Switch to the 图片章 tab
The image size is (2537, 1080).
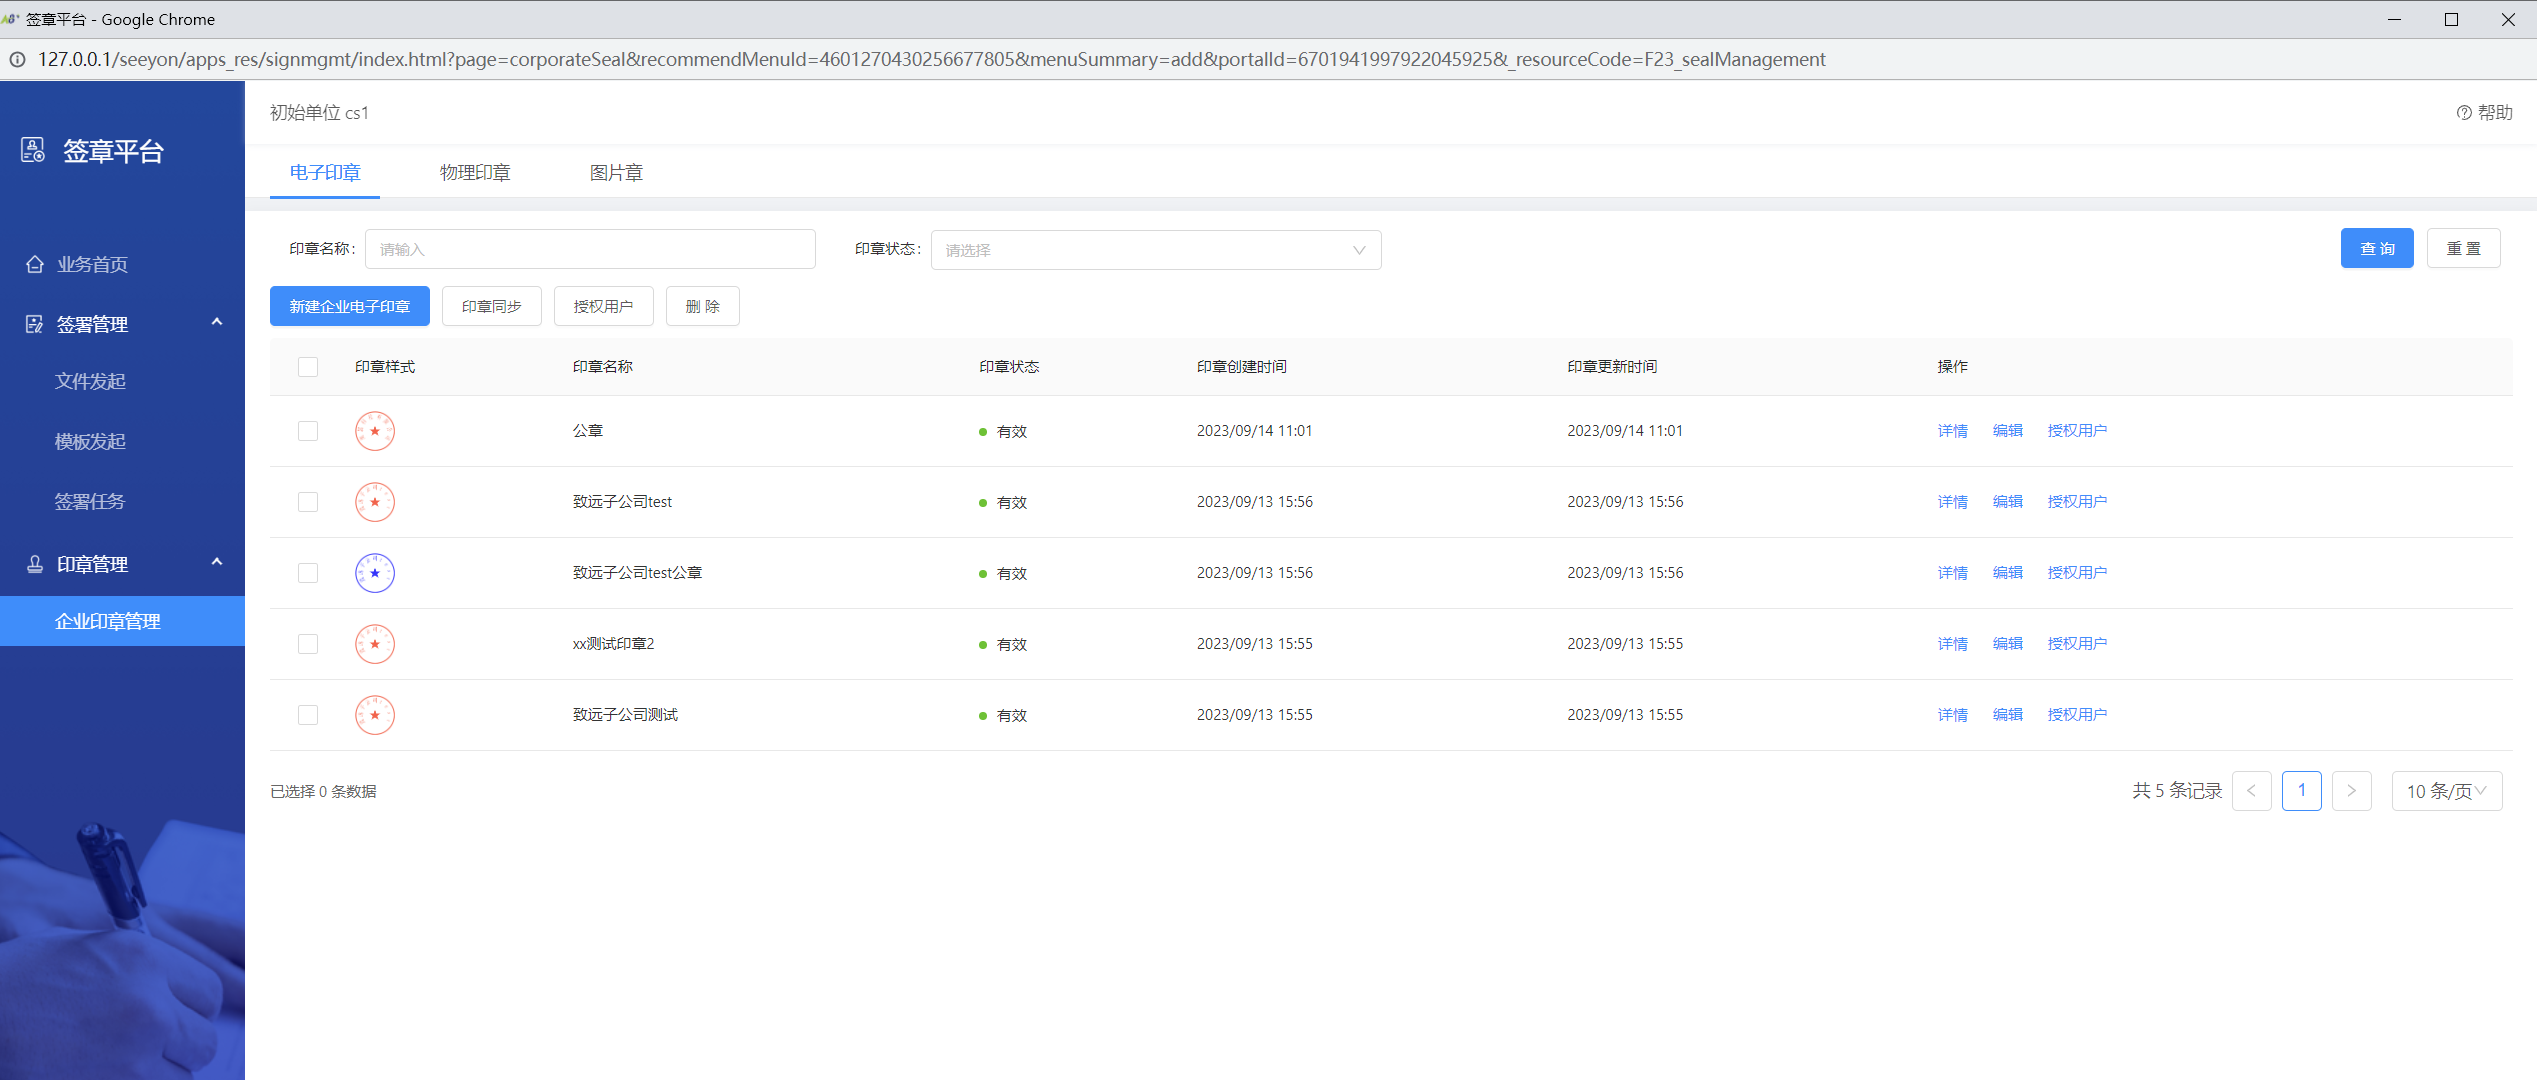[x=616, y=173]
